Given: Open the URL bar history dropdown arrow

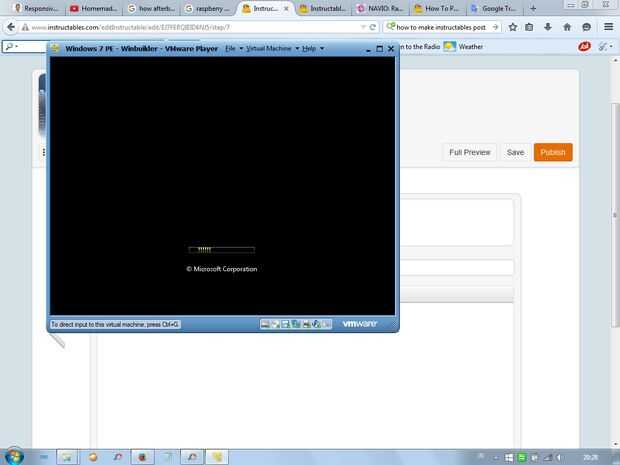Looking at the screenshot, I should [363, 27].
